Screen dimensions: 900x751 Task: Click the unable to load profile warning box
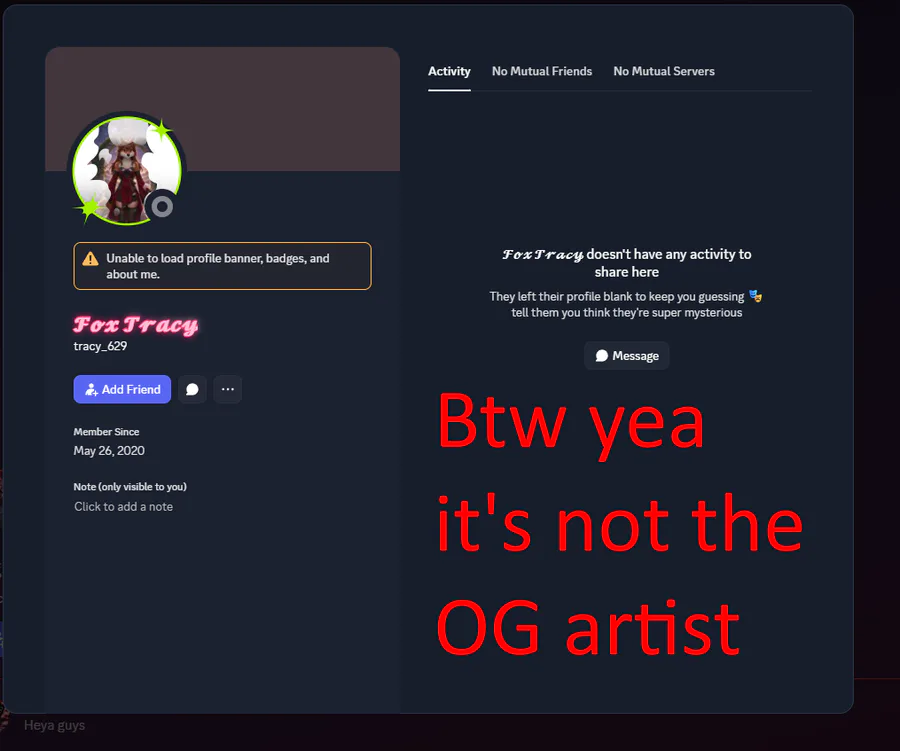[x=222, y=266]
